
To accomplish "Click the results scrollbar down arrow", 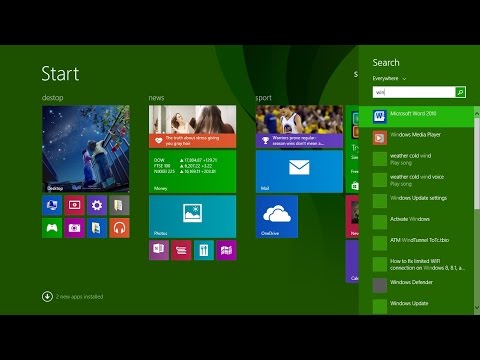I will tap(477, 308).
